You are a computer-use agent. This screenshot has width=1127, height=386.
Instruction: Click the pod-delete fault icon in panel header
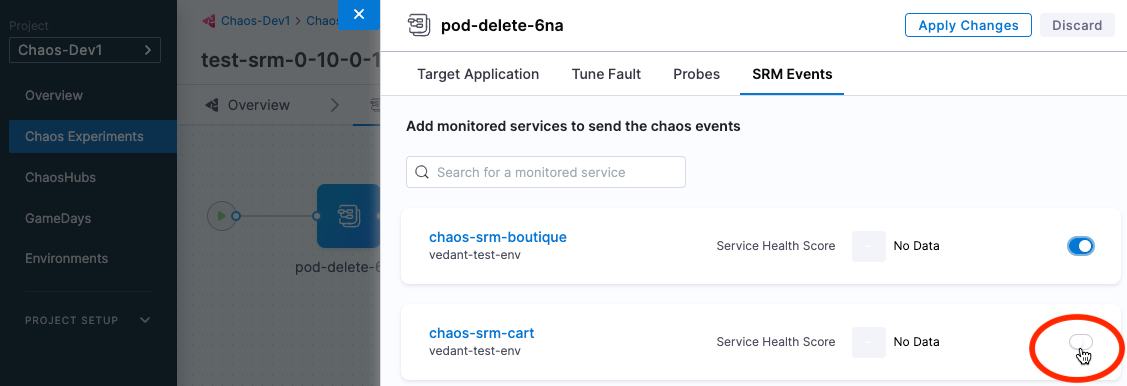(x=418, y=25)
